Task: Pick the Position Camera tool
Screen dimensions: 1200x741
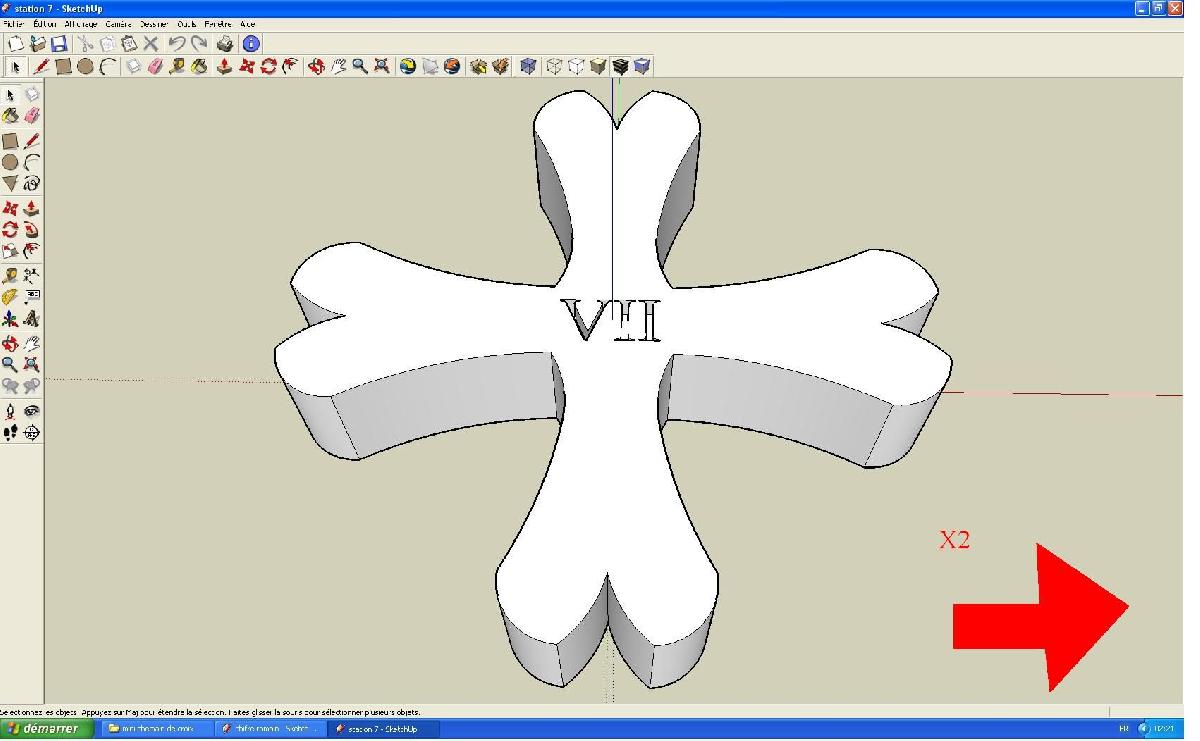Action: [x=10, y=411]
